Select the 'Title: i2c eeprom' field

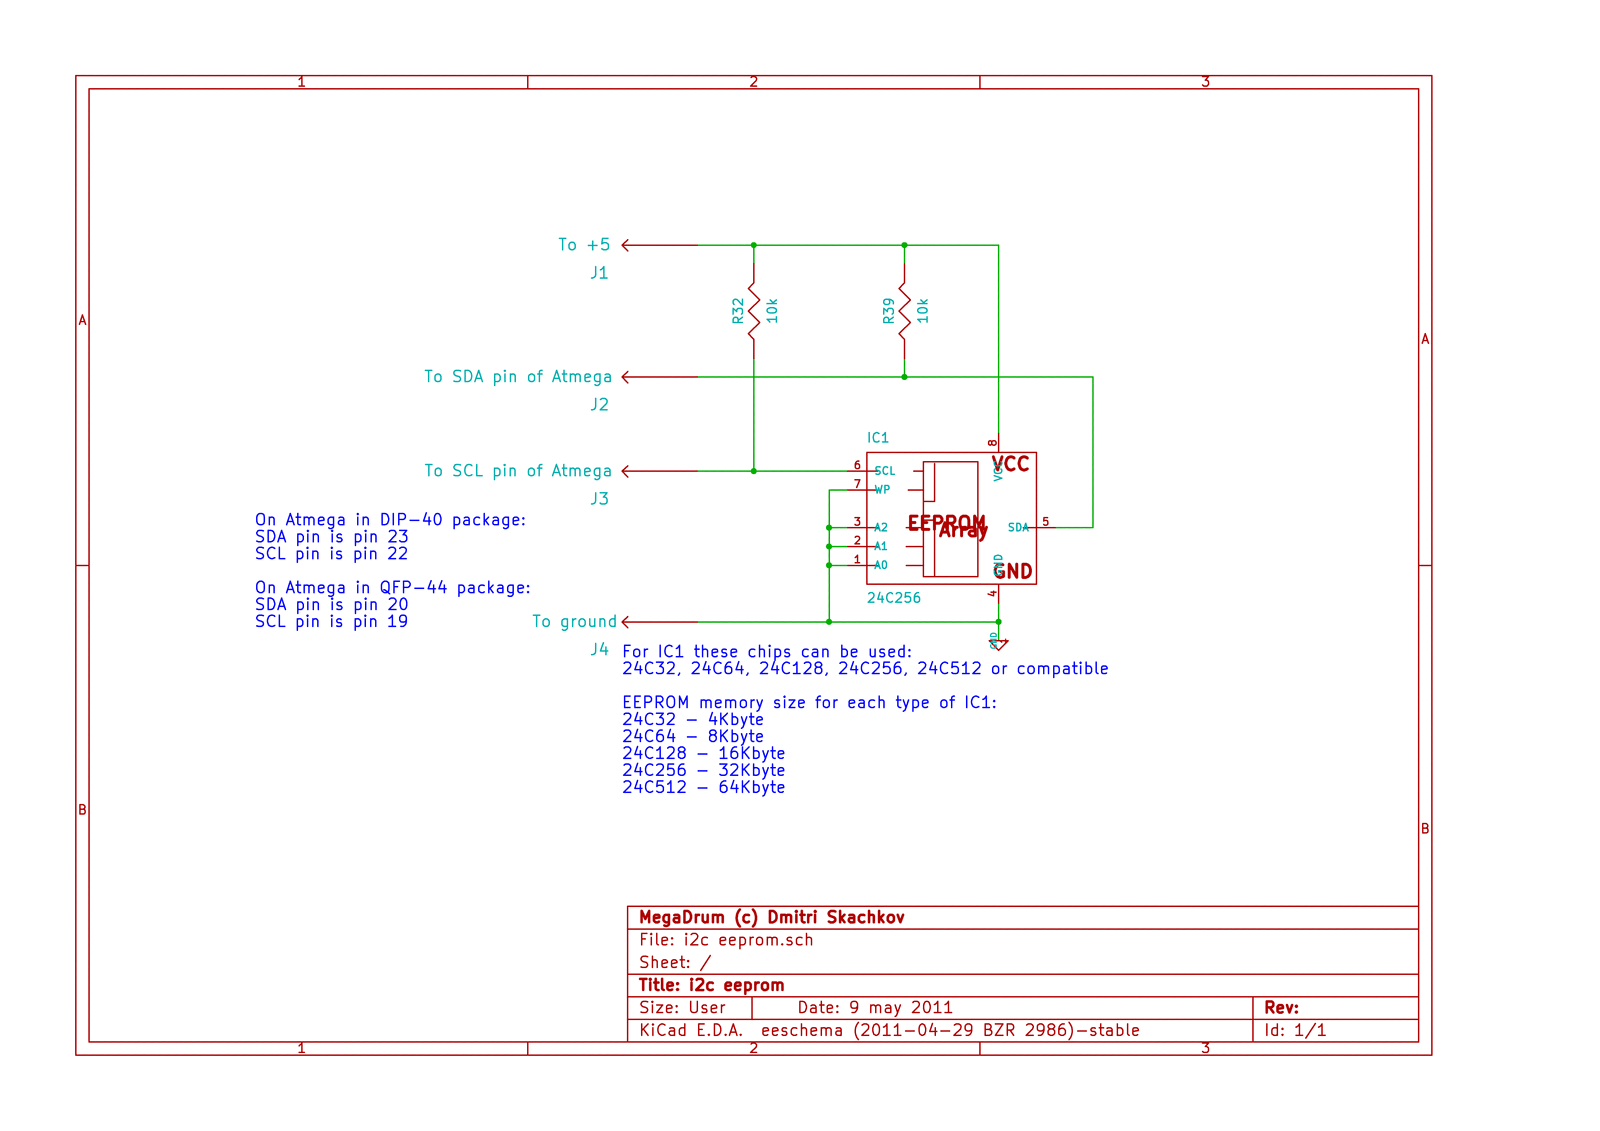click(x=711, y=985)
